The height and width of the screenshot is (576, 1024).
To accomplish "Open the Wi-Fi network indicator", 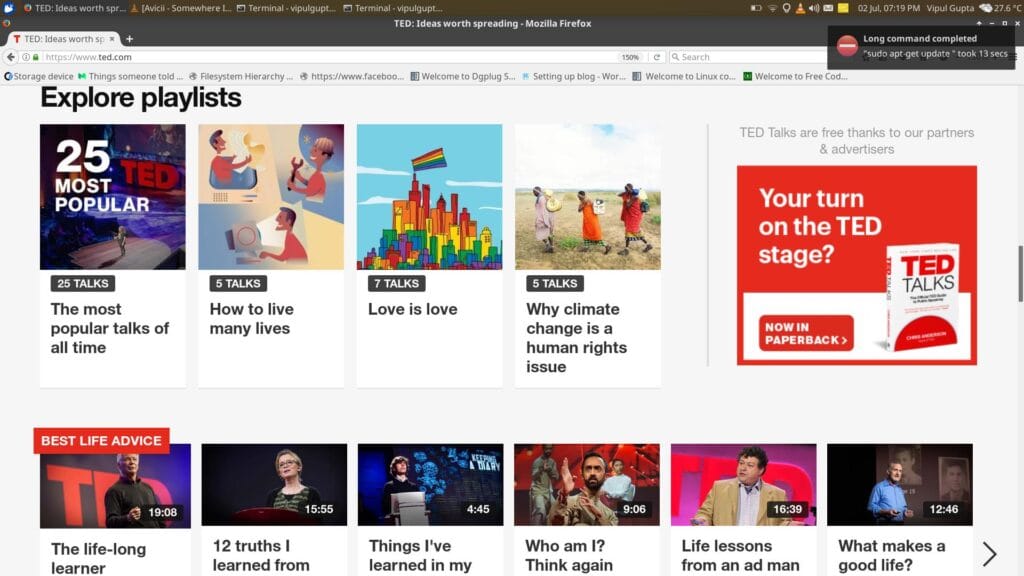I will pos(773,8).
